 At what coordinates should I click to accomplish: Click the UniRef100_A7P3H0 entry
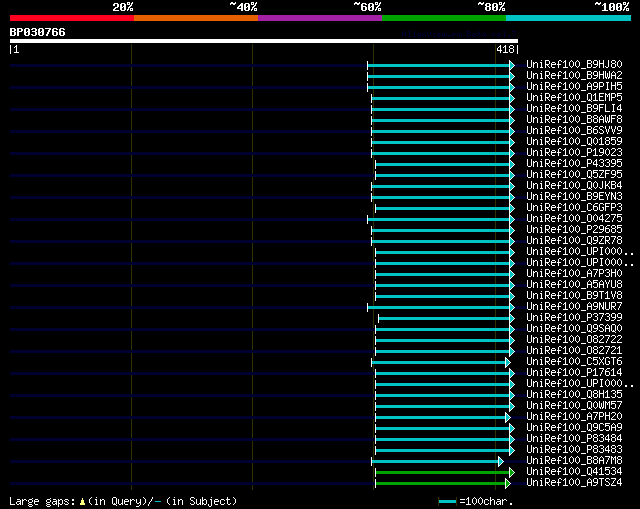574,274
